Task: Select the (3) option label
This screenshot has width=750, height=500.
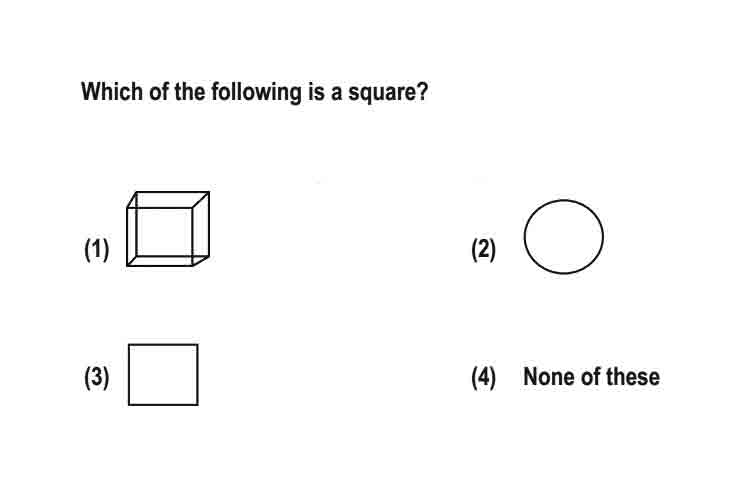Action: click(x=97, y=377)
